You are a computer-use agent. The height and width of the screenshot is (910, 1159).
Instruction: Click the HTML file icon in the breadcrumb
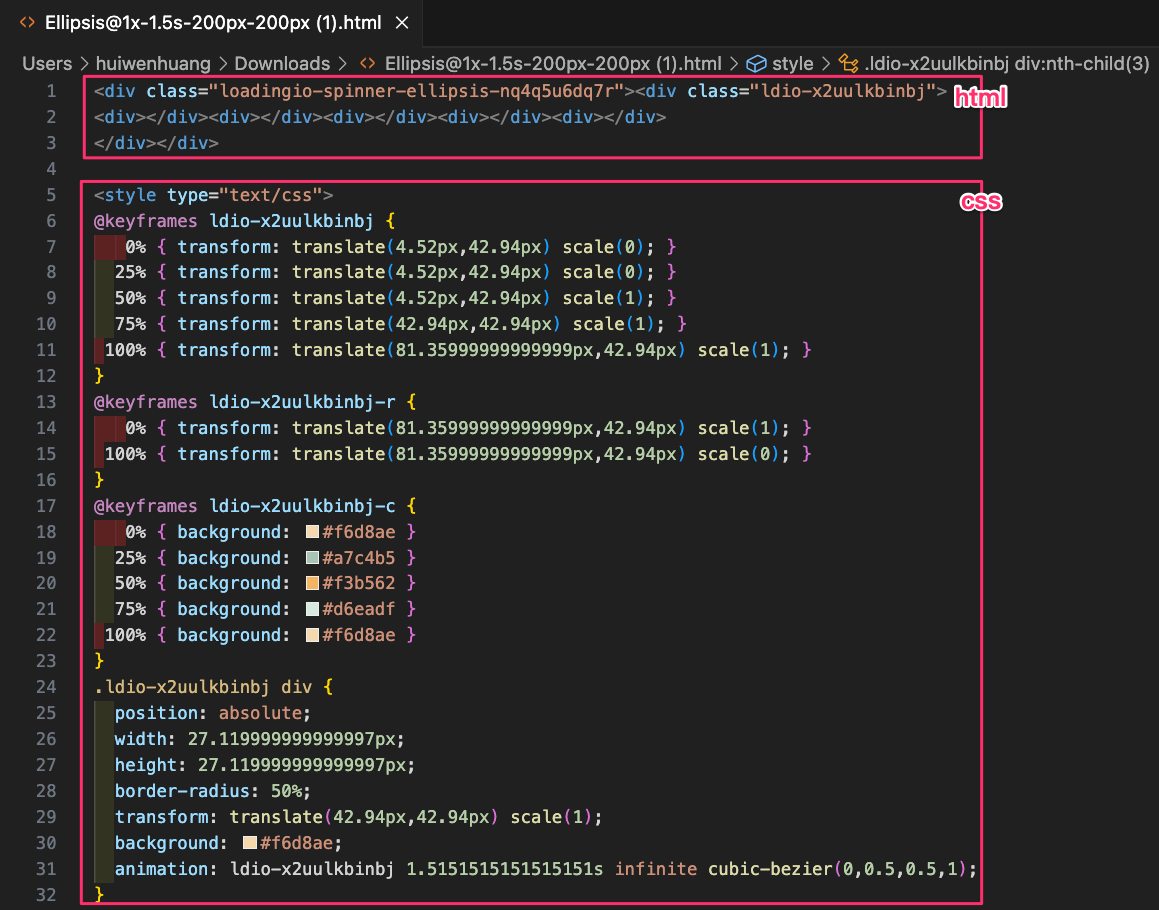[368, 64]
